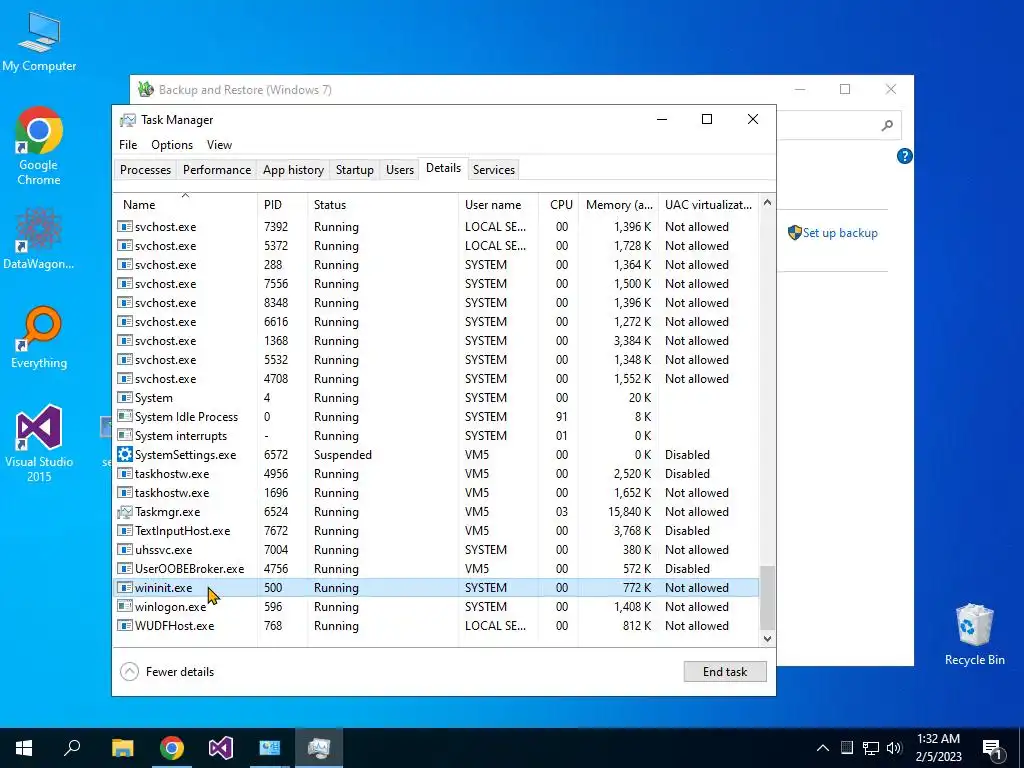Click search magnifier in Backup and Restore window
The image size is (1024, 768).
[x=887, y=125]
